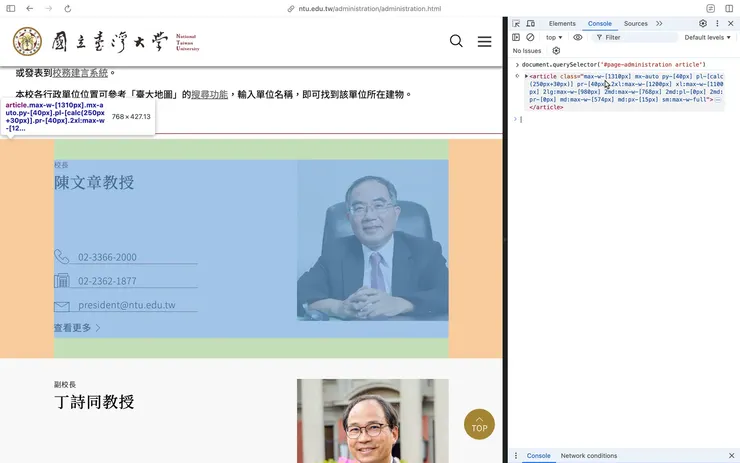The width and height of the screenshot is (740, 463).
Task: Create a live expression (eye icon)
Action: click(578, 37)
